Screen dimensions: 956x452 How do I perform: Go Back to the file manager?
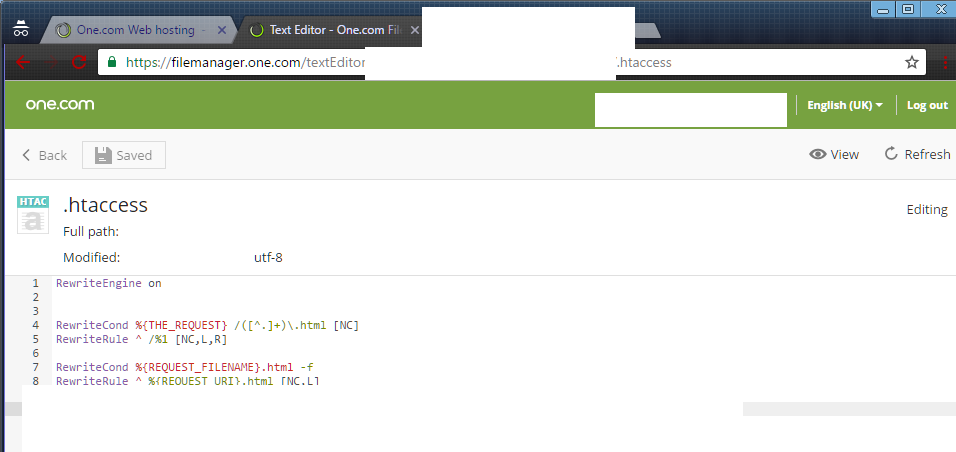pyautogui.click(x=44, y=155)
